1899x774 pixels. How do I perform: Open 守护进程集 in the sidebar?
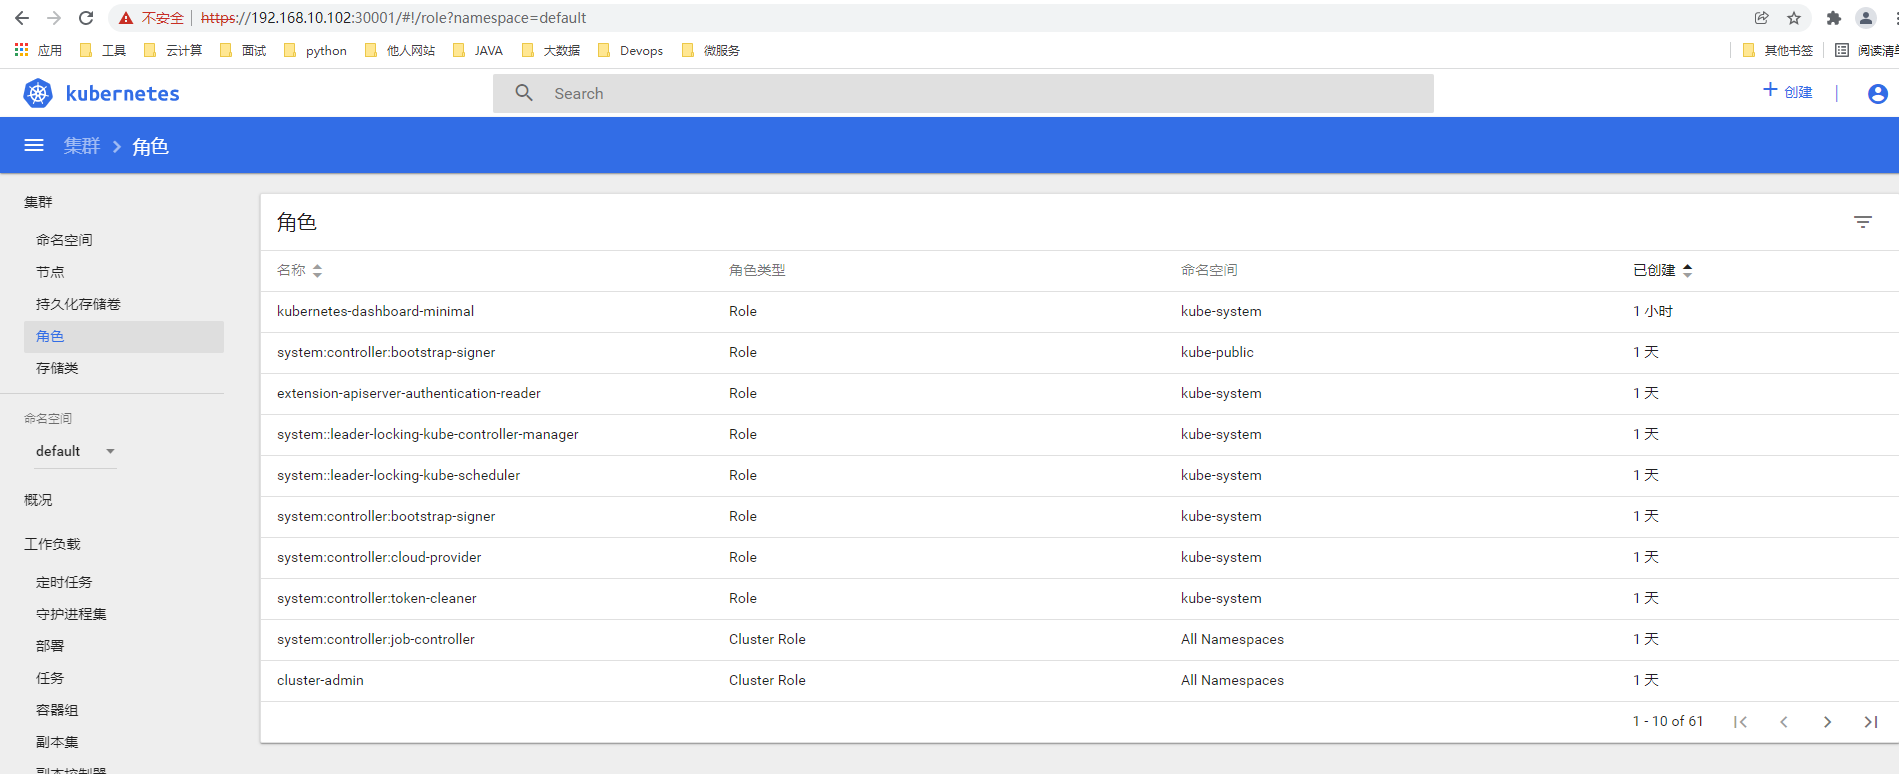tap(71, 614)
